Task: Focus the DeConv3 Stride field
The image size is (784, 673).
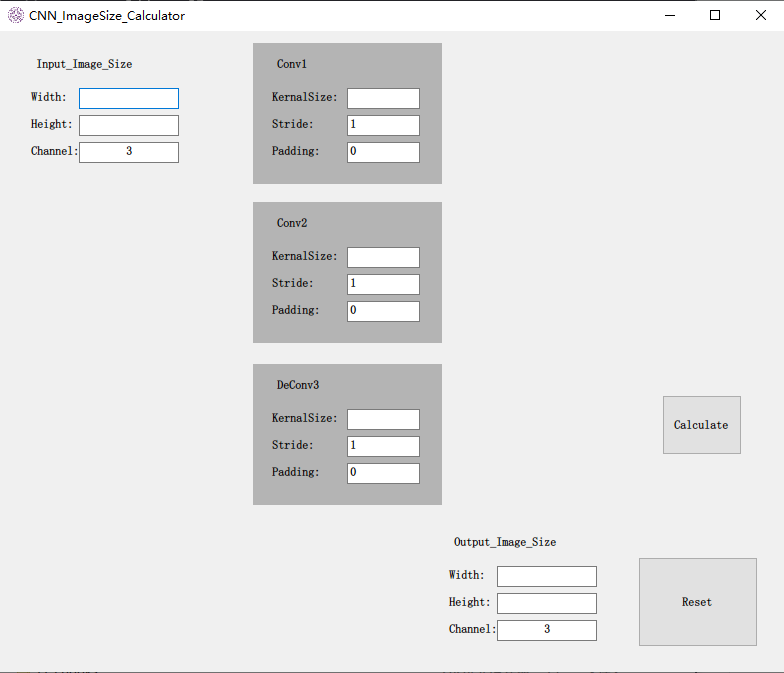Action: click(384, 446)
